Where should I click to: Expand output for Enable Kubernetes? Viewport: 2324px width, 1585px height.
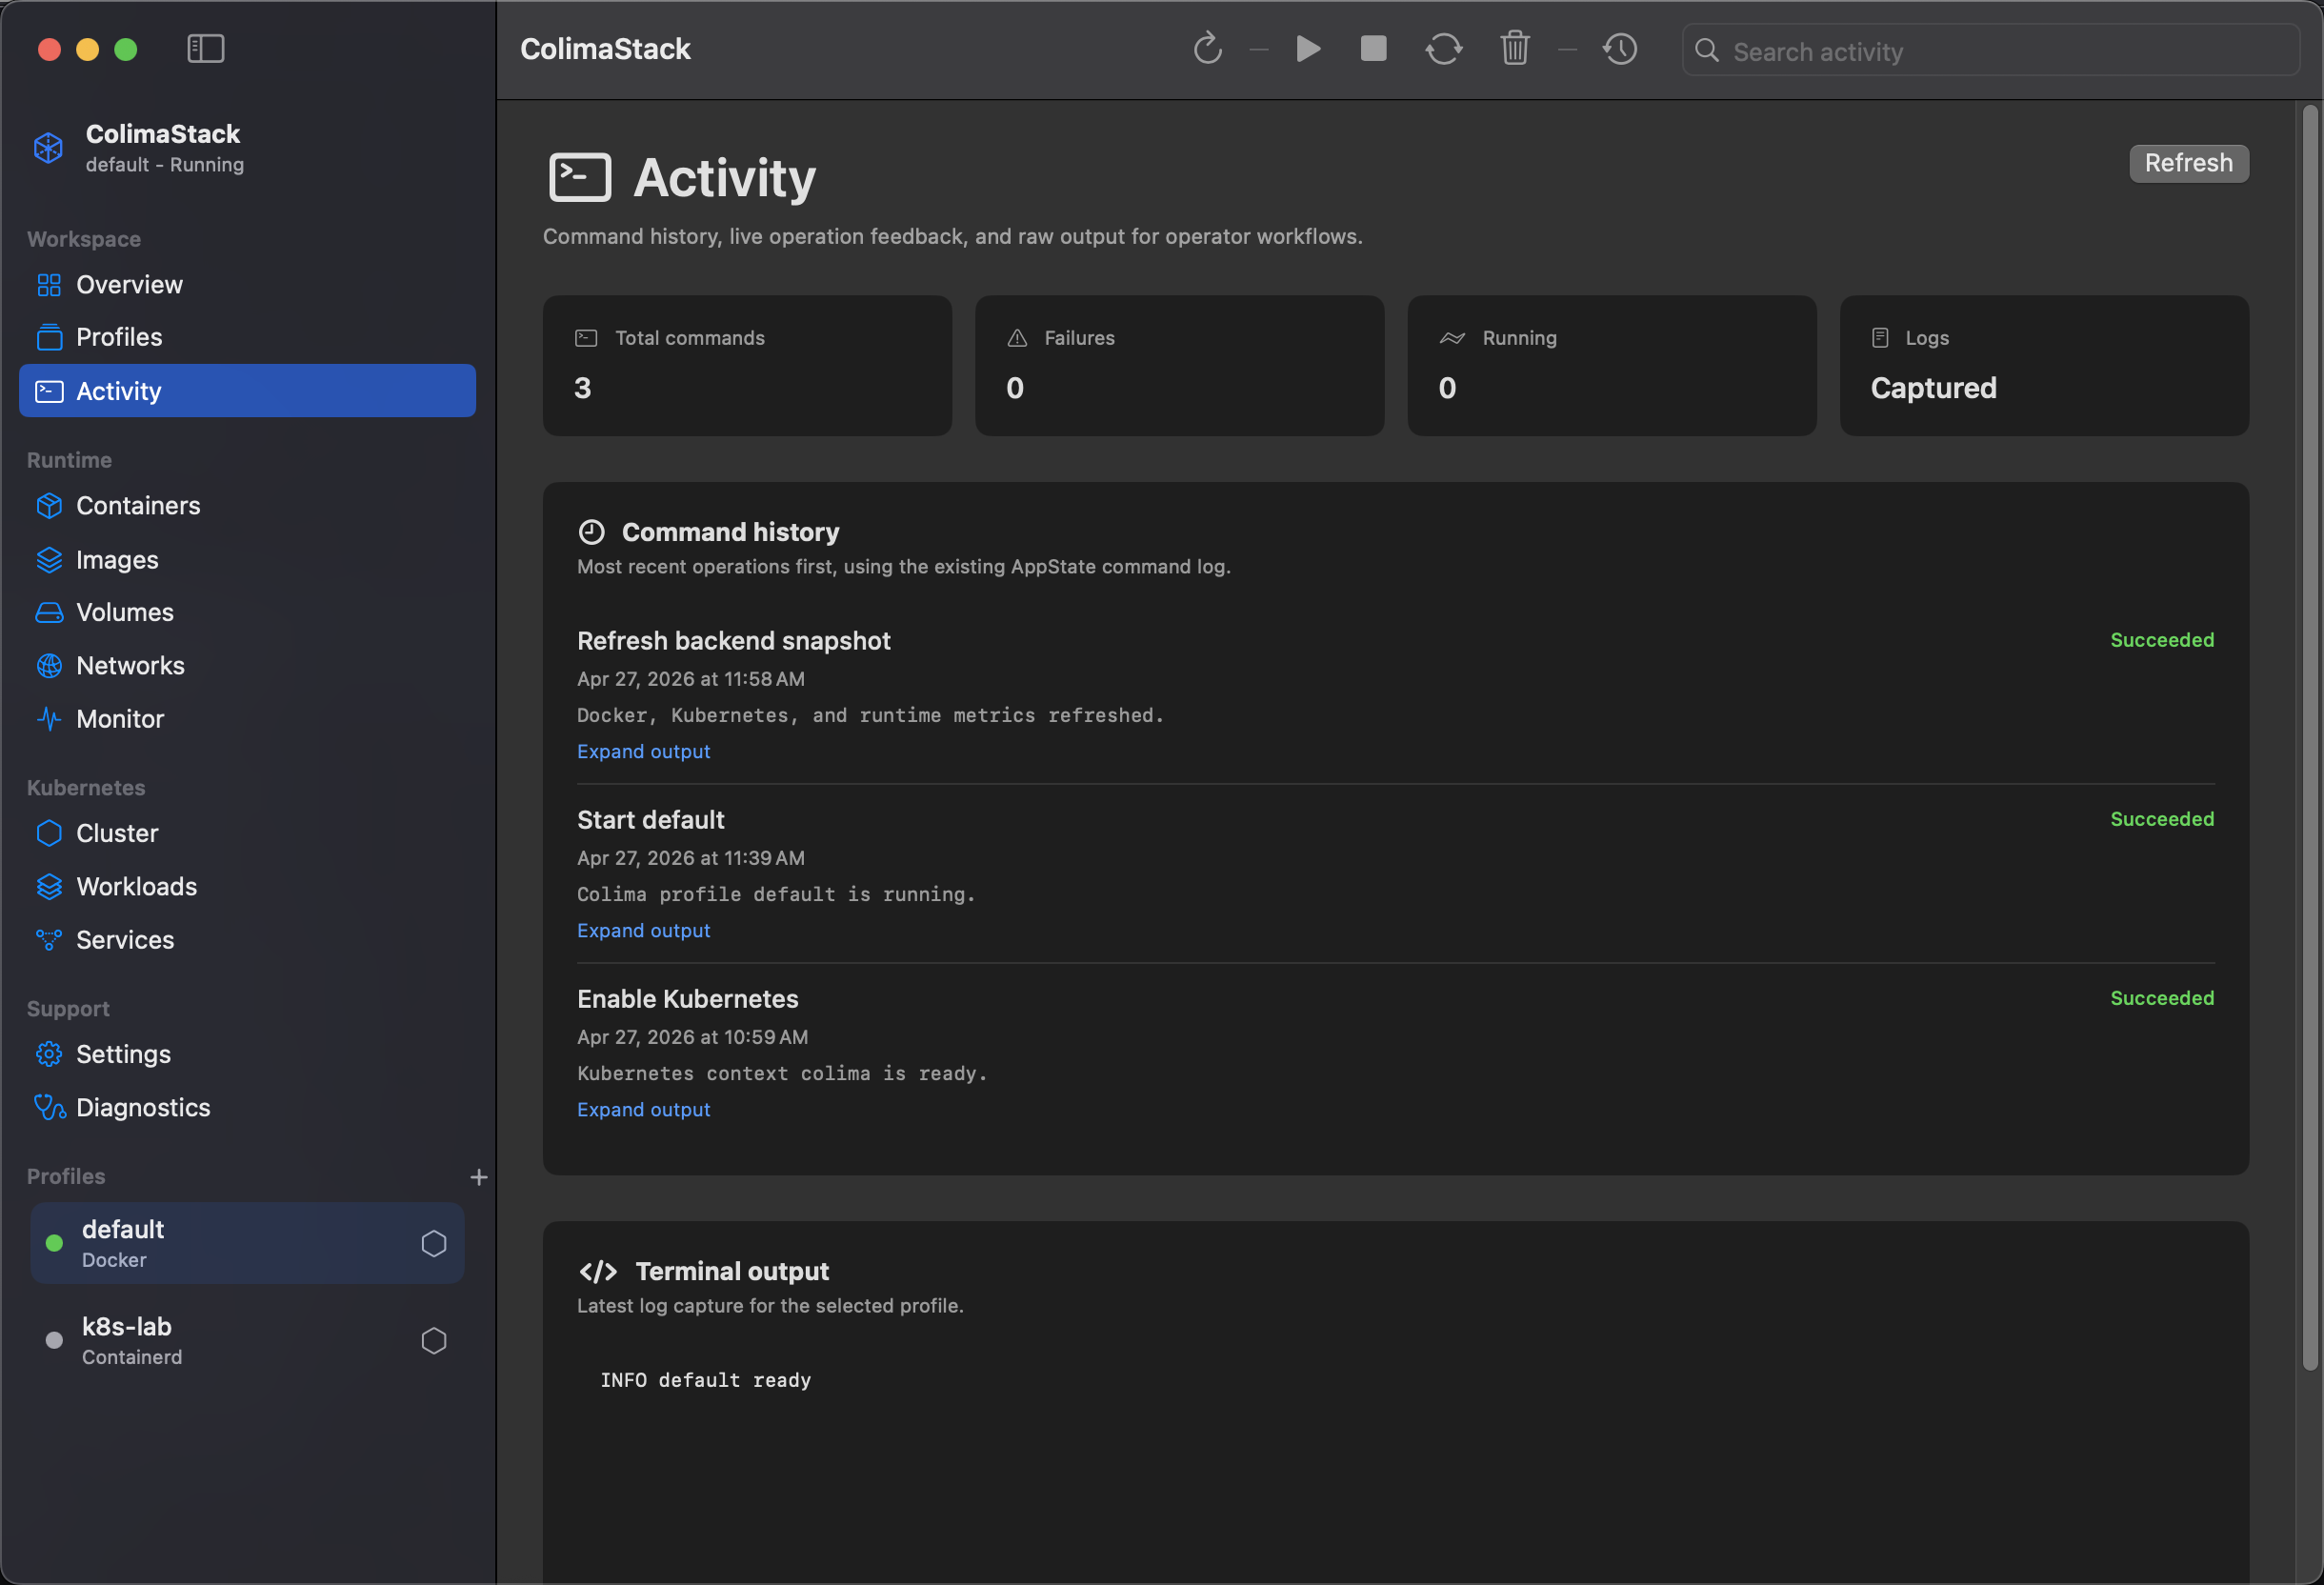click(x=644, y=1110)
